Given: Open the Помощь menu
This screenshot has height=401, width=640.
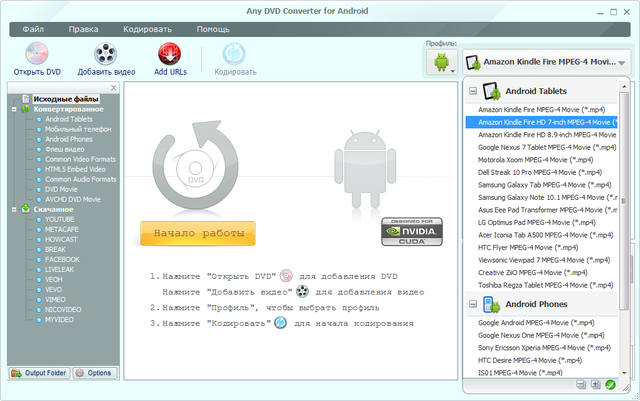Looking at the screenshot, I should click(213, 29).
